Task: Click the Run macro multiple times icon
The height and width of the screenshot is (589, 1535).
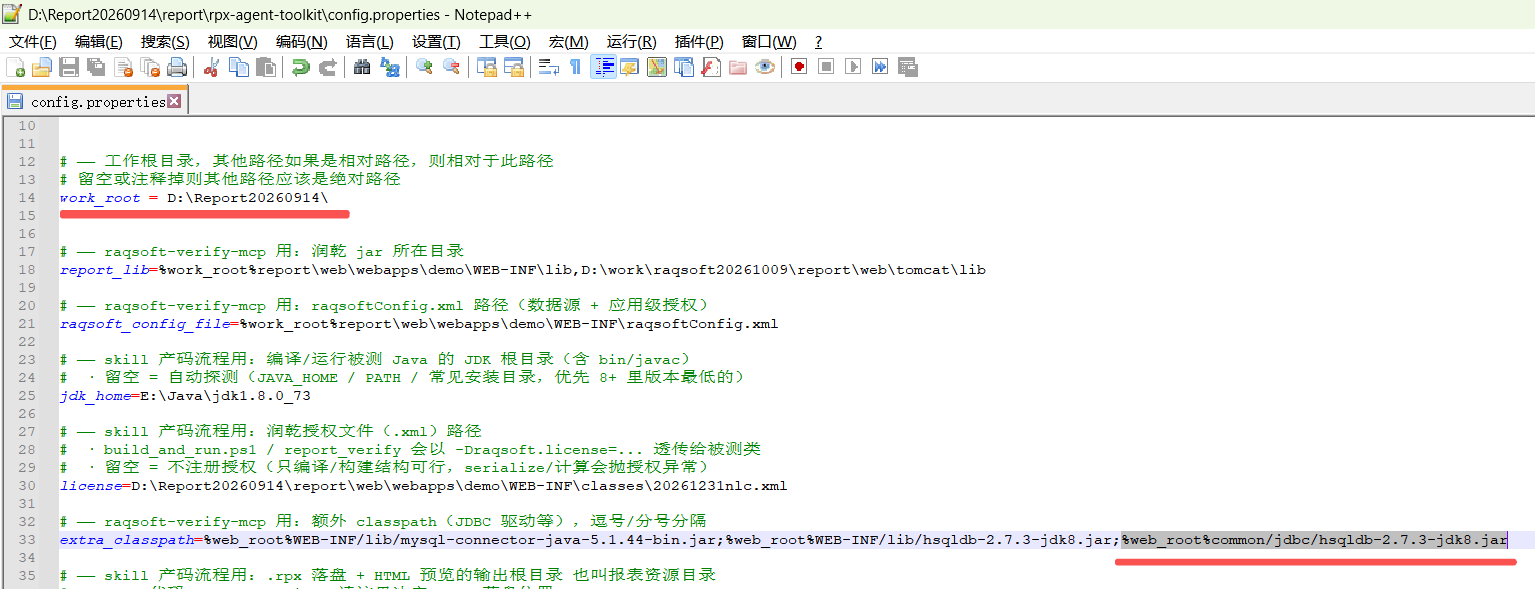Action: tap(880, 67)
